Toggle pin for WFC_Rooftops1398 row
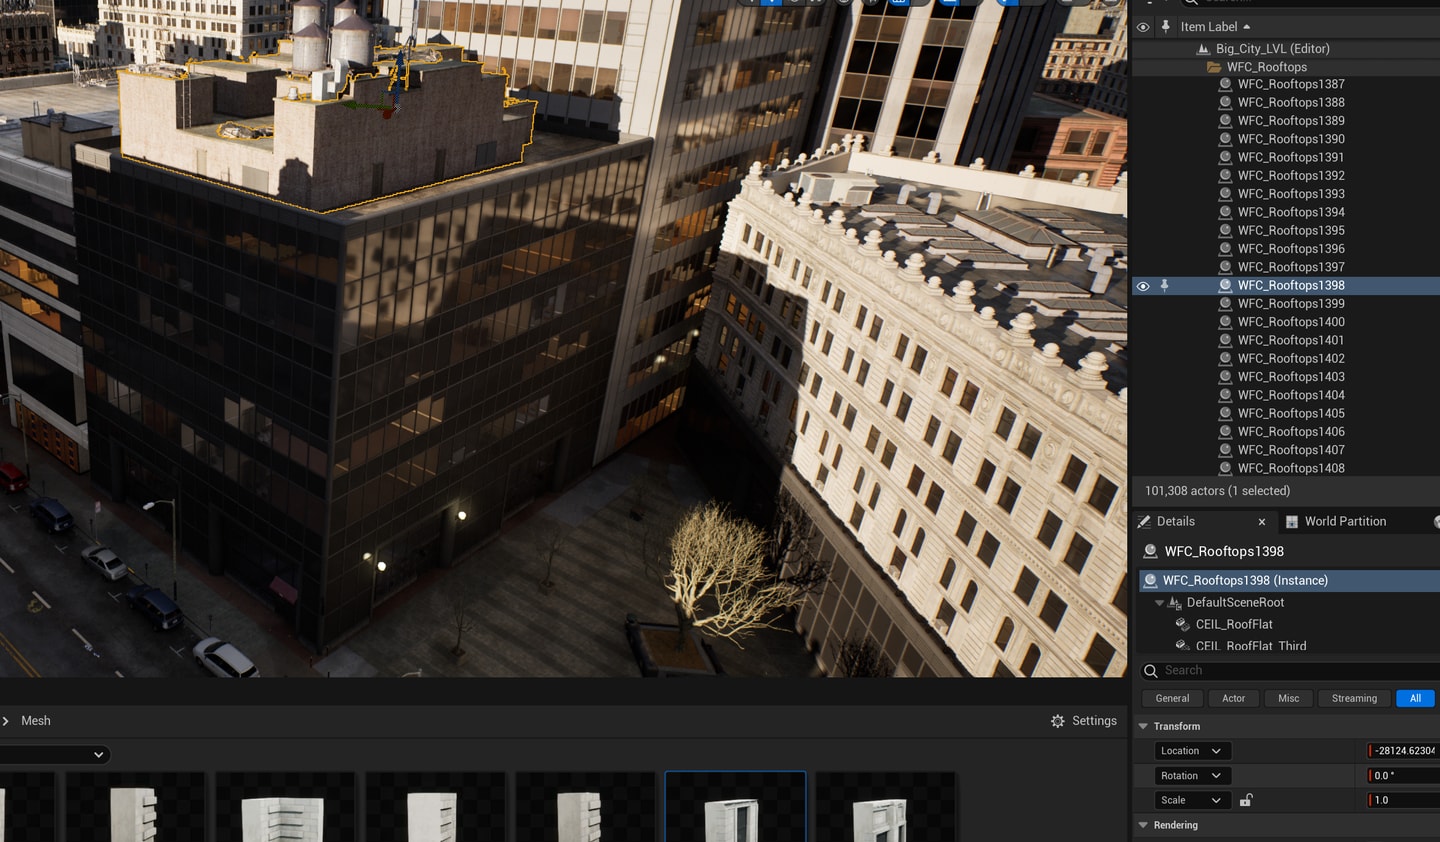 pyautogui.click(x=1164, y=286)
